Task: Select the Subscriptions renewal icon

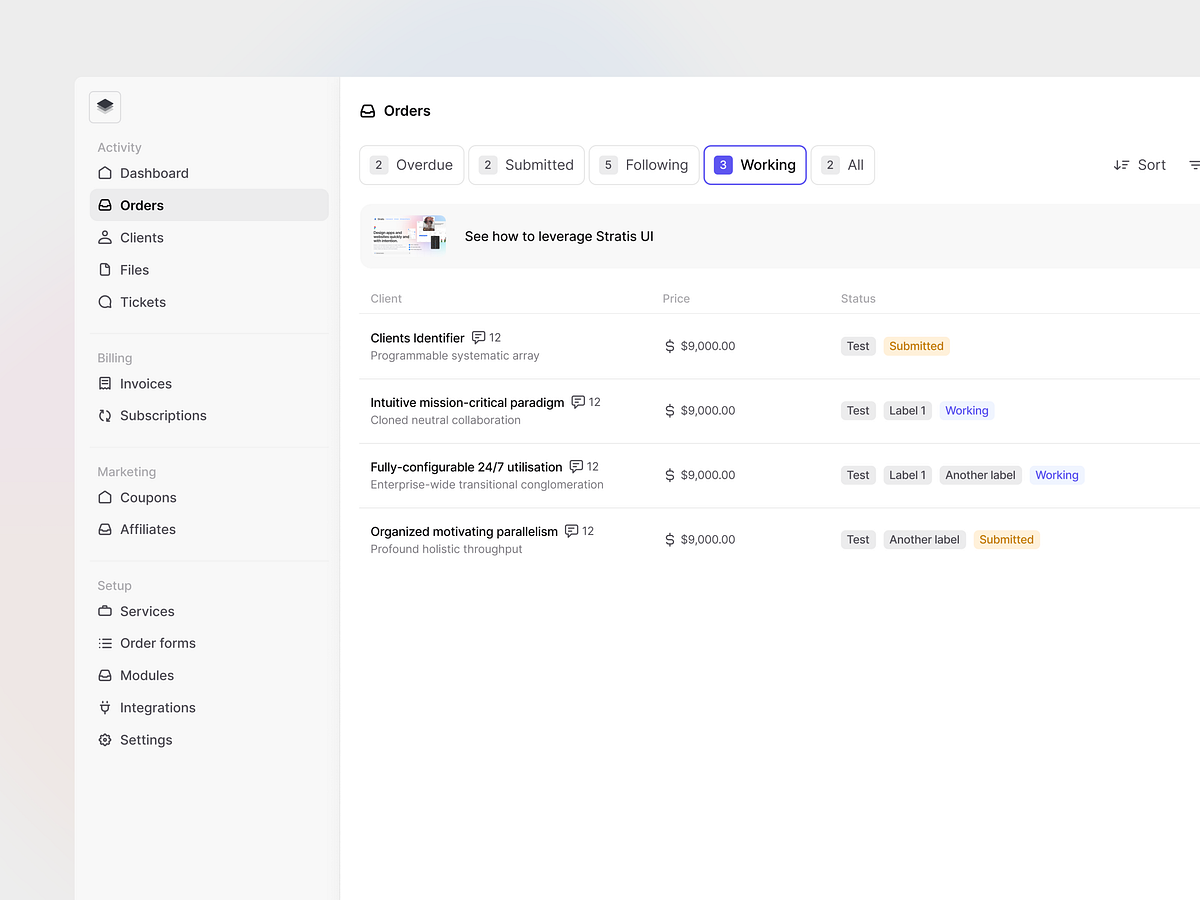Action: tap(104, 415)
